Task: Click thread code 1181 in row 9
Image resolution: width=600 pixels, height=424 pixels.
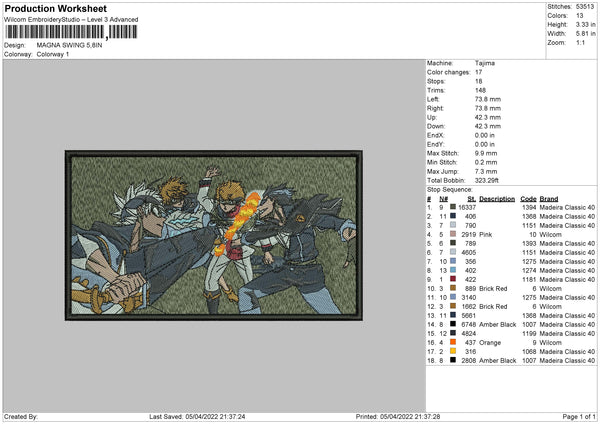Action: (x=529, y=279)
